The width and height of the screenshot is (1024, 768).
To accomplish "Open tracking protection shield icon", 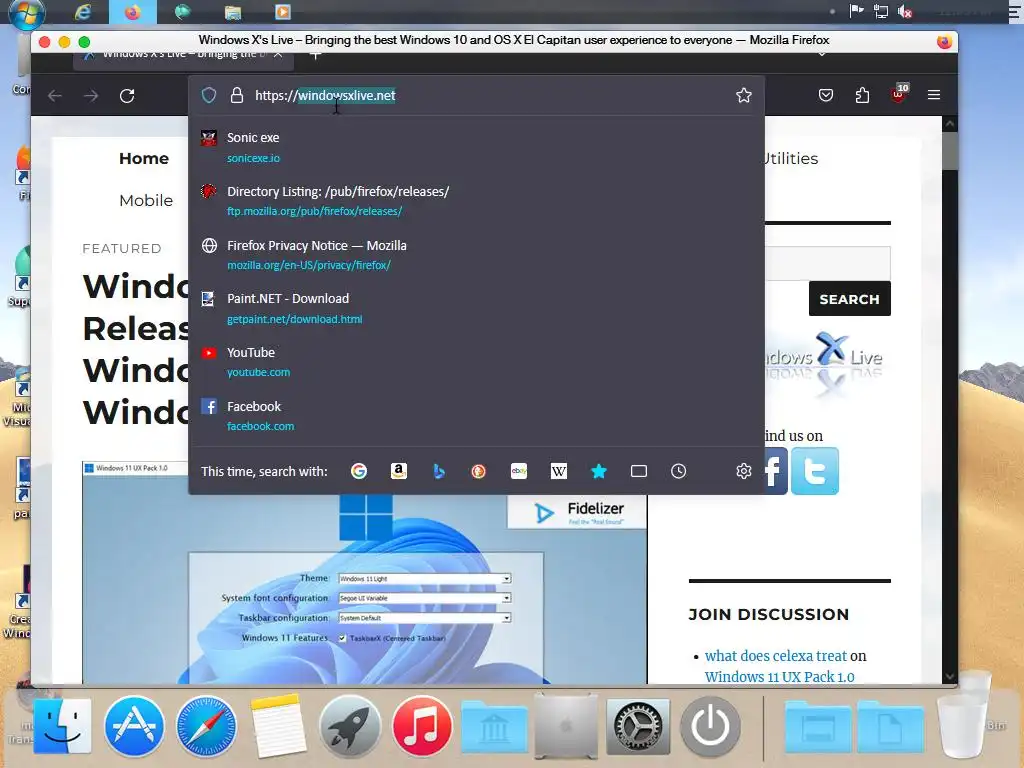I will click(209, 95).
